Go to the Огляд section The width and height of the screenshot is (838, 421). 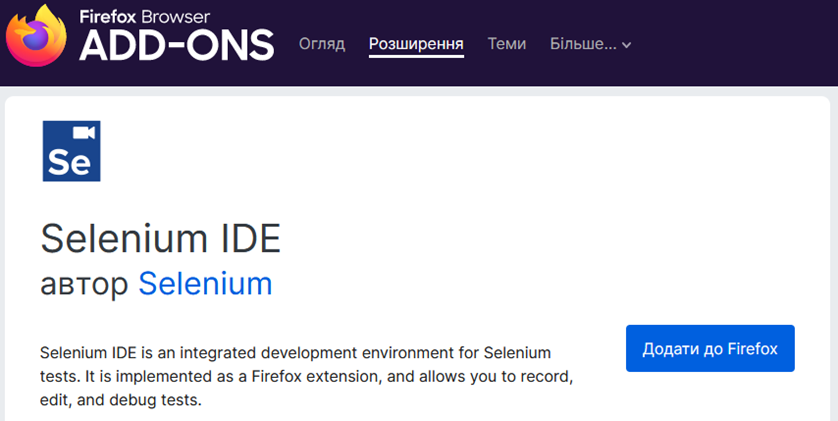coord(322,44)
